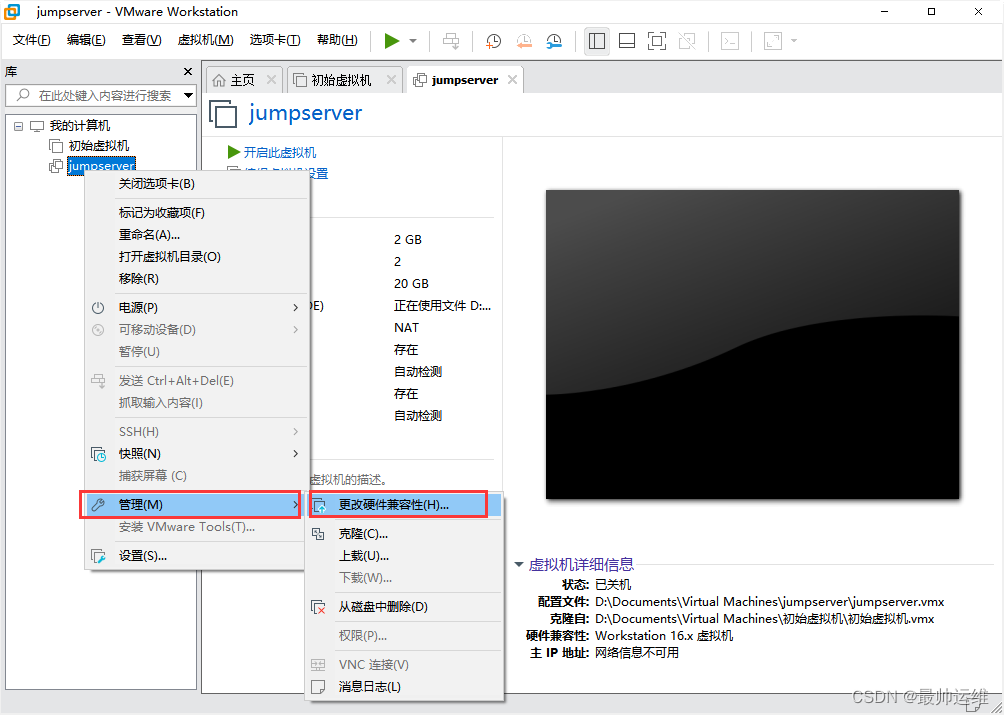Select 初始虚拟机 in the library tree
1004x715 pixels.
[99, 146]
